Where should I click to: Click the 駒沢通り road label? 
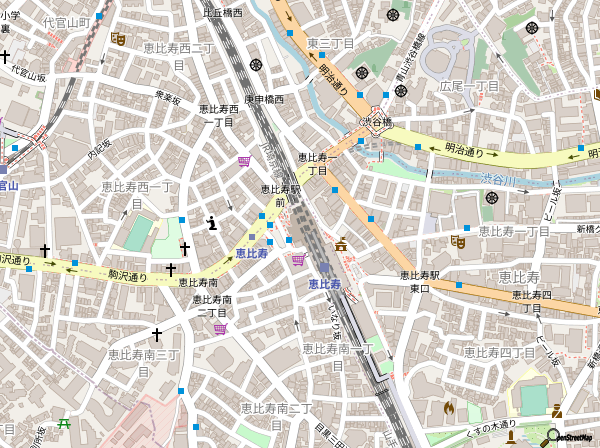(x=127, y=276)
